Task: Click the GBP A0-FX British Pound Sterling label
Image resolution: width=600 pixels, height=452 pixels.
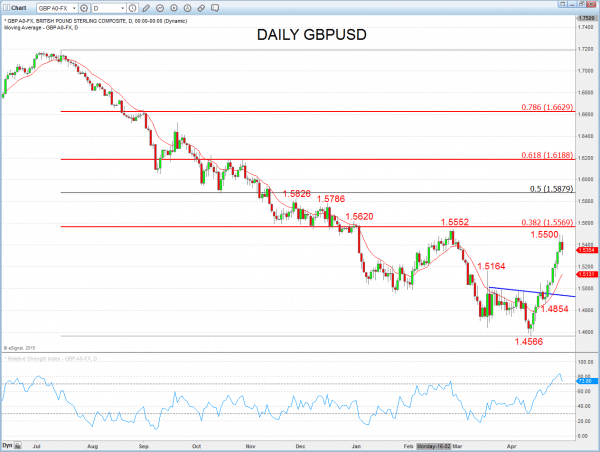Action: click(x=96, y=21)
